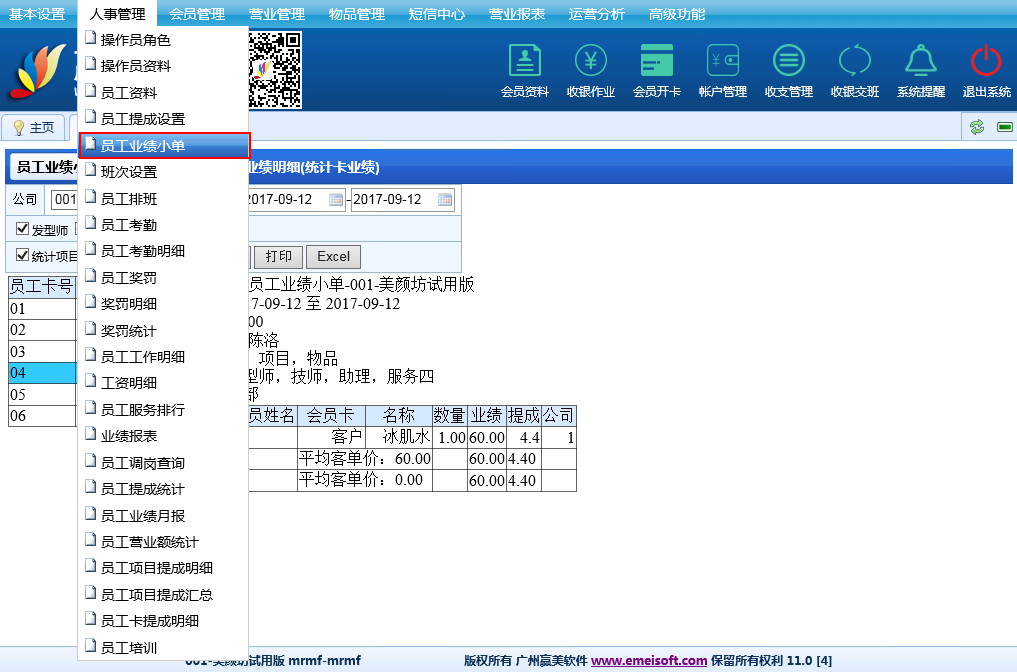Click the green refresh icon at right of tab bar
This screenshot has height=672, width=1017.
click(x=977, y=126)
